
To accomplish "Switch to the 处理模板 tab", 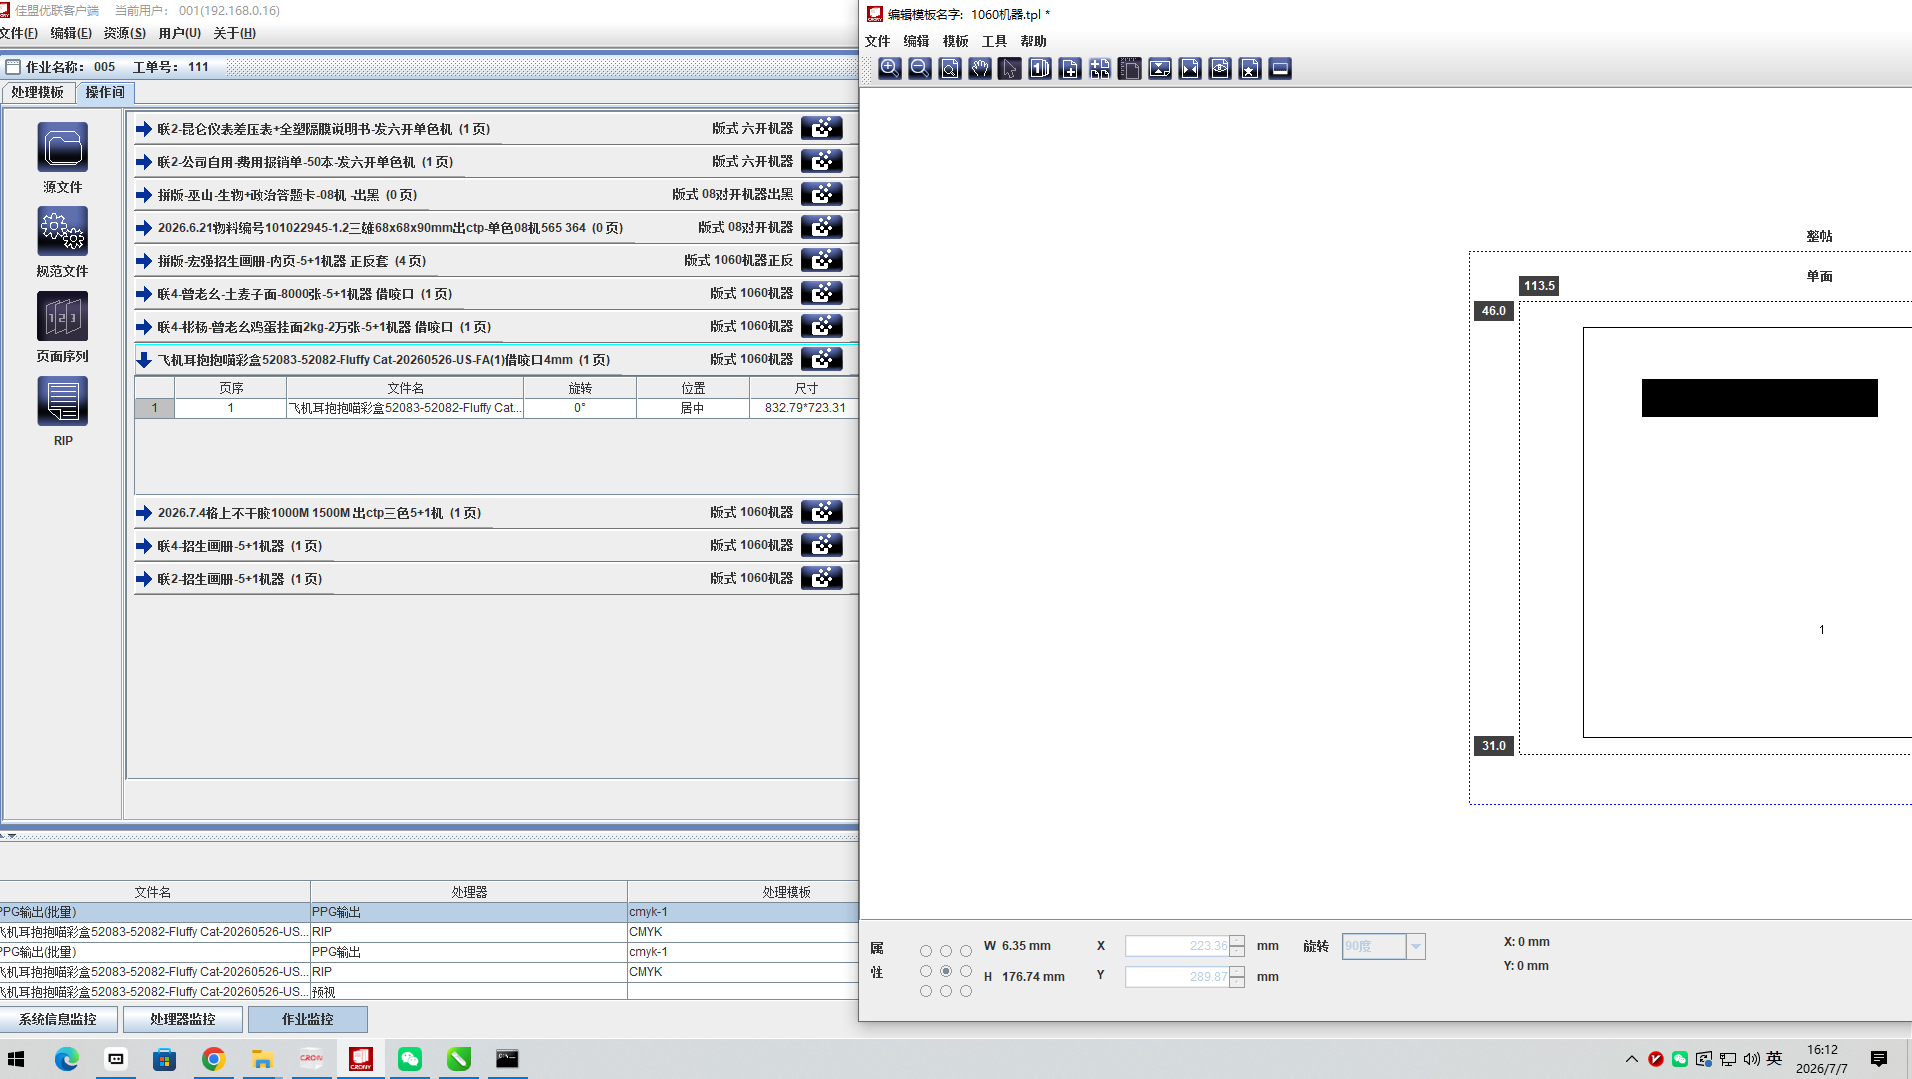I will pos(38,92).
